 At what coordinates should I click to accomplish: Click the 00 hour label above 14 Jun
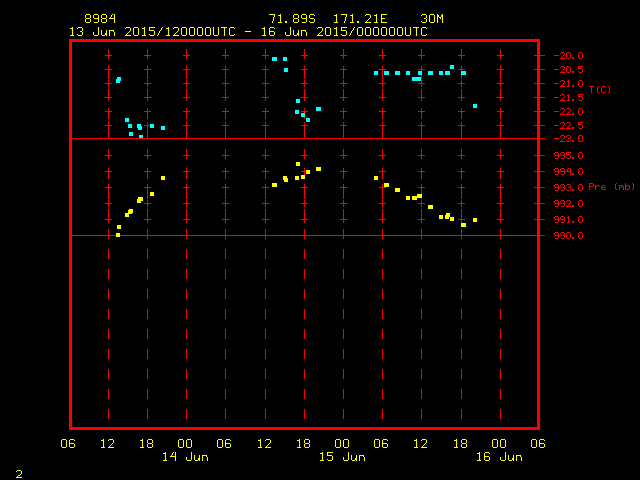185,444
